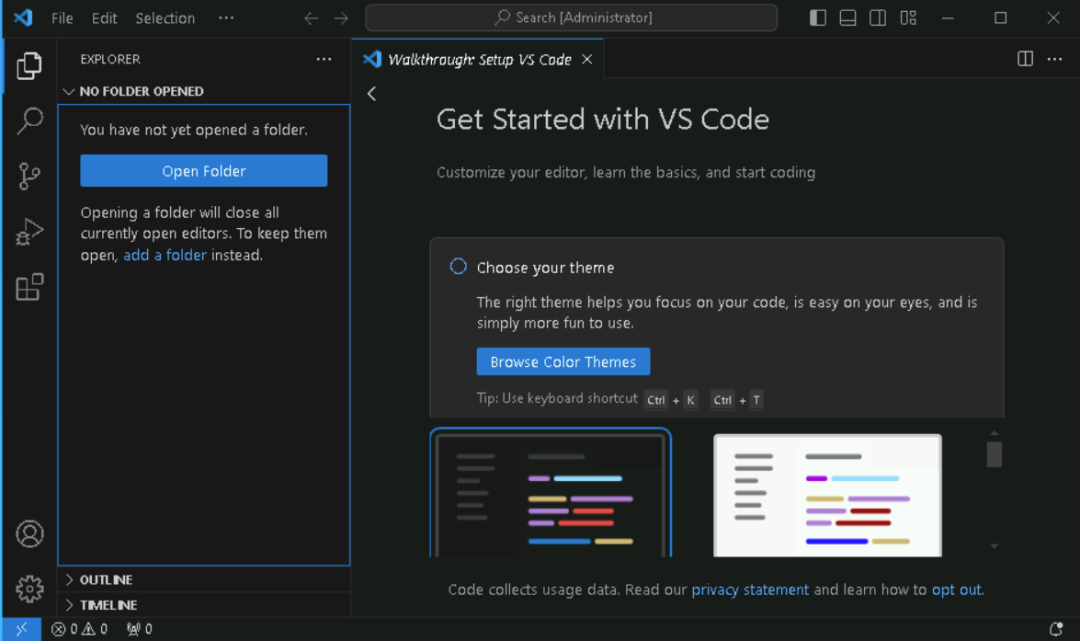Open editor More Actions ellipsis
Image resolution: width=1080 pixels, height=641 pixels.
[x=1055, y=59]
